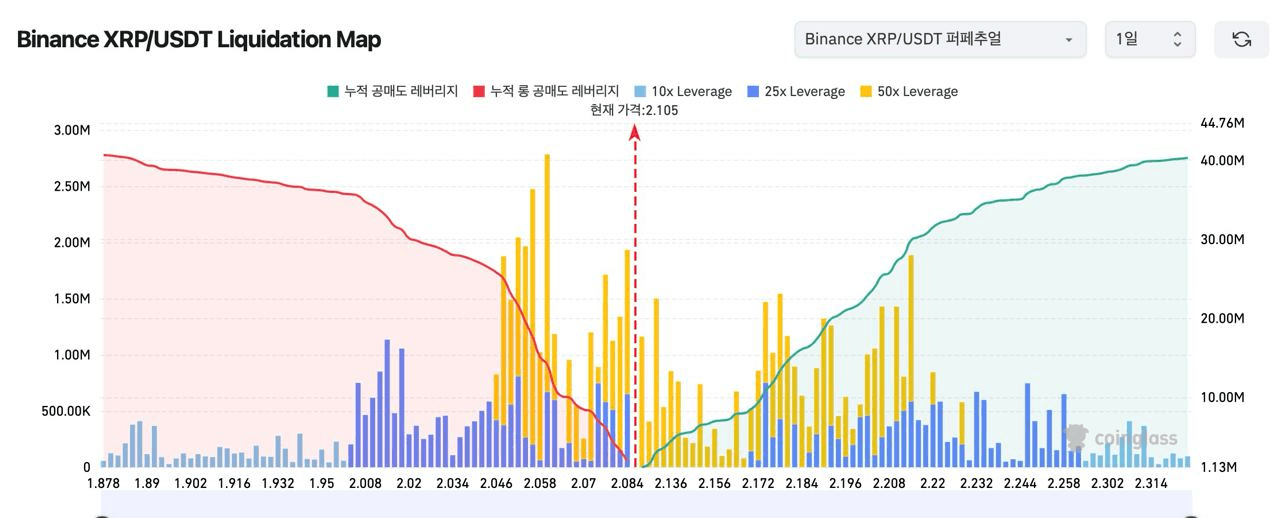Screen dimensions: 1280x518
Task: Click the 2.046 x-axis price label
Action: (x=496, y=484)
